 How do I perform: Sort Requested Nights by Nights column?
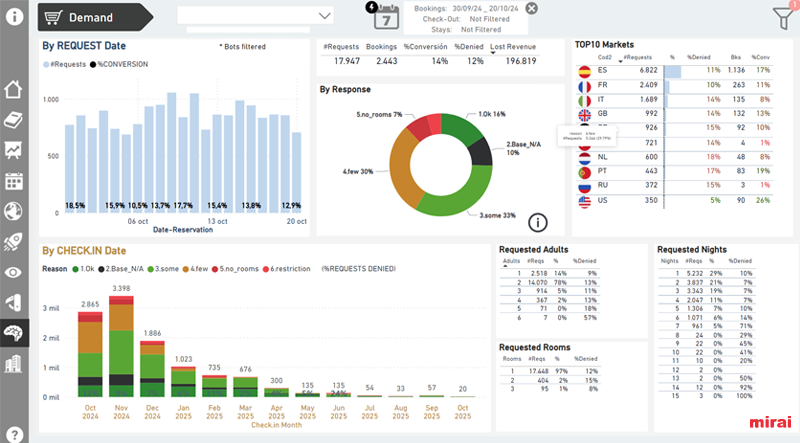(x=669, y=261)
